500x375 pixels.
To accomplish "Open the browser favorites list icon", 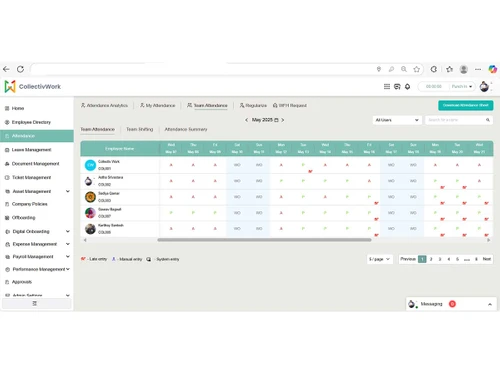I will click(x=449, y=69).
